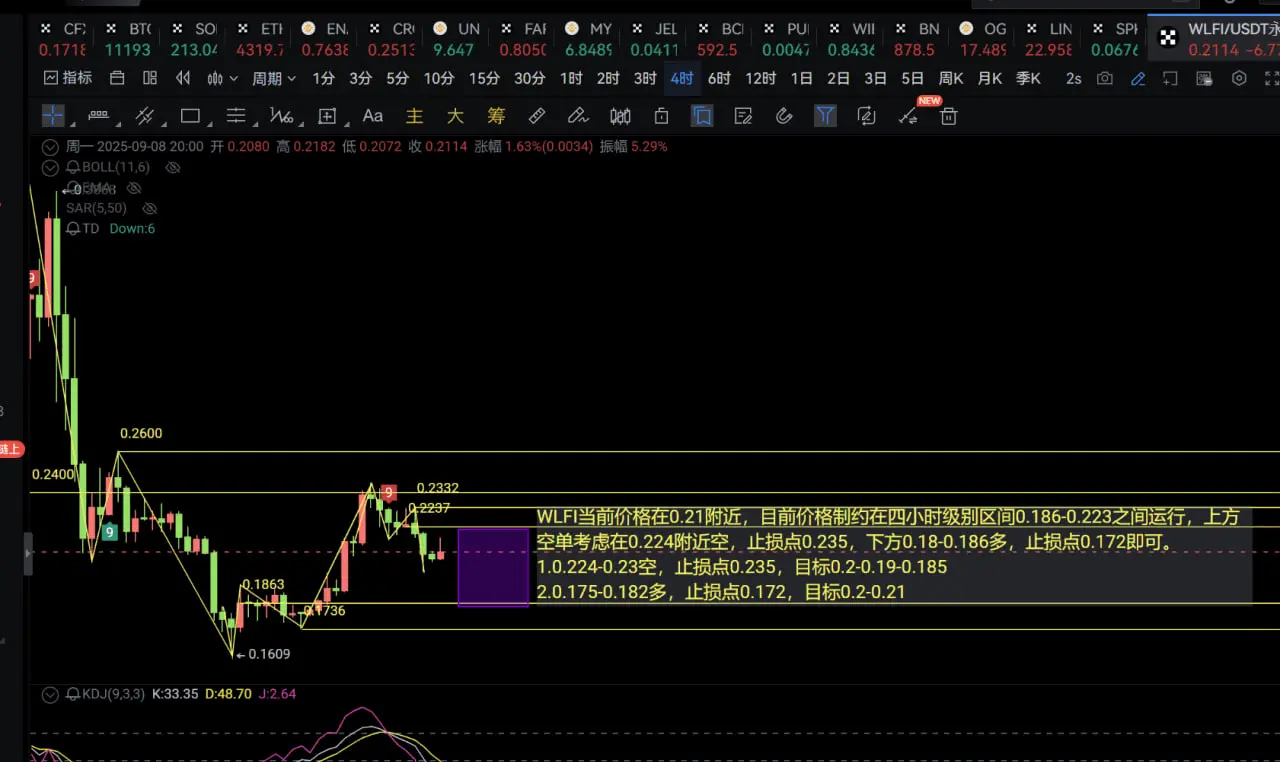
Task: Switch to the 15分 timeframe
Action: pyautogui.click(x=484, y=78)
